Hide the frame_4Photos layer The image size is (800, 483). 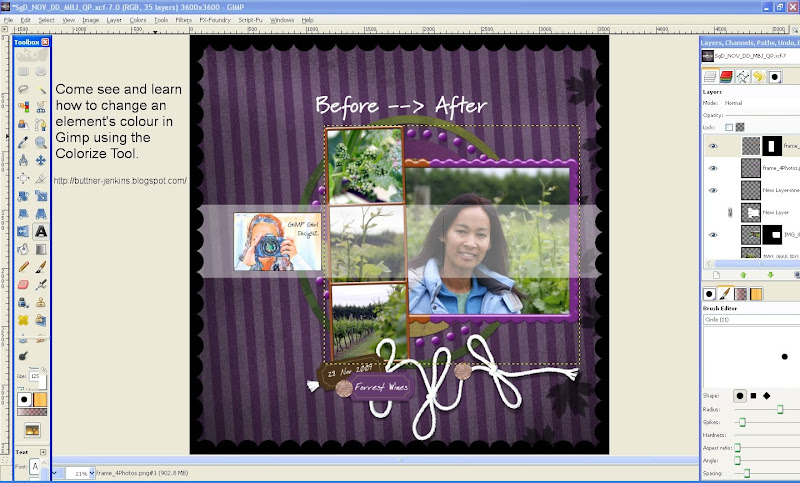click(x=713, y=168)
